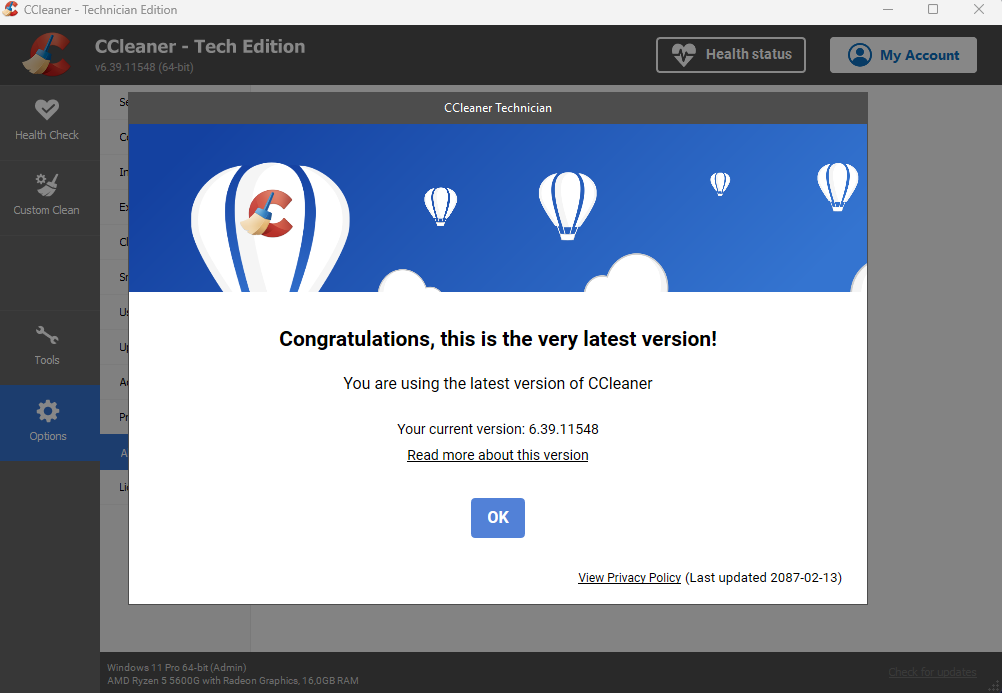Click the 'v6.39.11548 (64-bit)' version label
The image size is (1002, 693).
[x=144, y=67]
